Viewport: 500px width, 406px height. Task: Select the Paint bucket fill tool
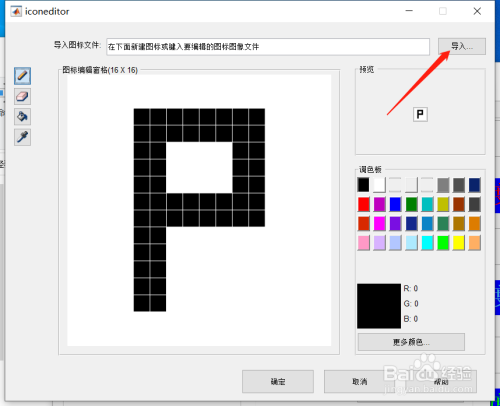(x=22, y=117)
